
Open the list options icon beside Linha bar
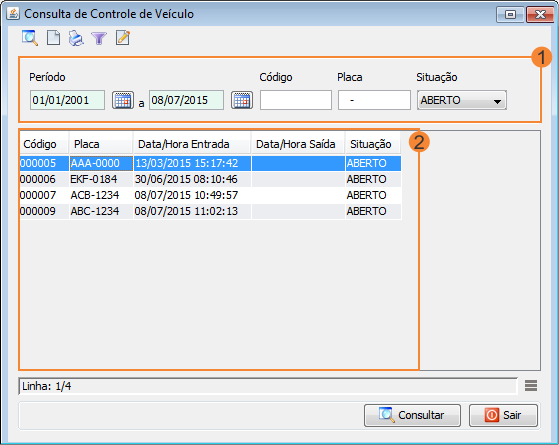(531, 385)
